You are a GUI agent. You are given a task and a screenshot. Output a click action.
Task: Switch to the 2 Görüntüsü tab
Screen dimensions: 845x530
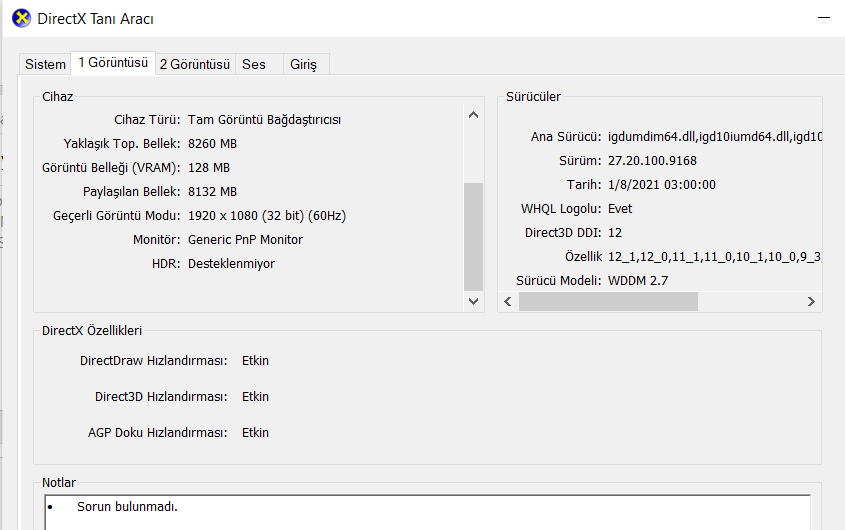(x=195, y=64)
